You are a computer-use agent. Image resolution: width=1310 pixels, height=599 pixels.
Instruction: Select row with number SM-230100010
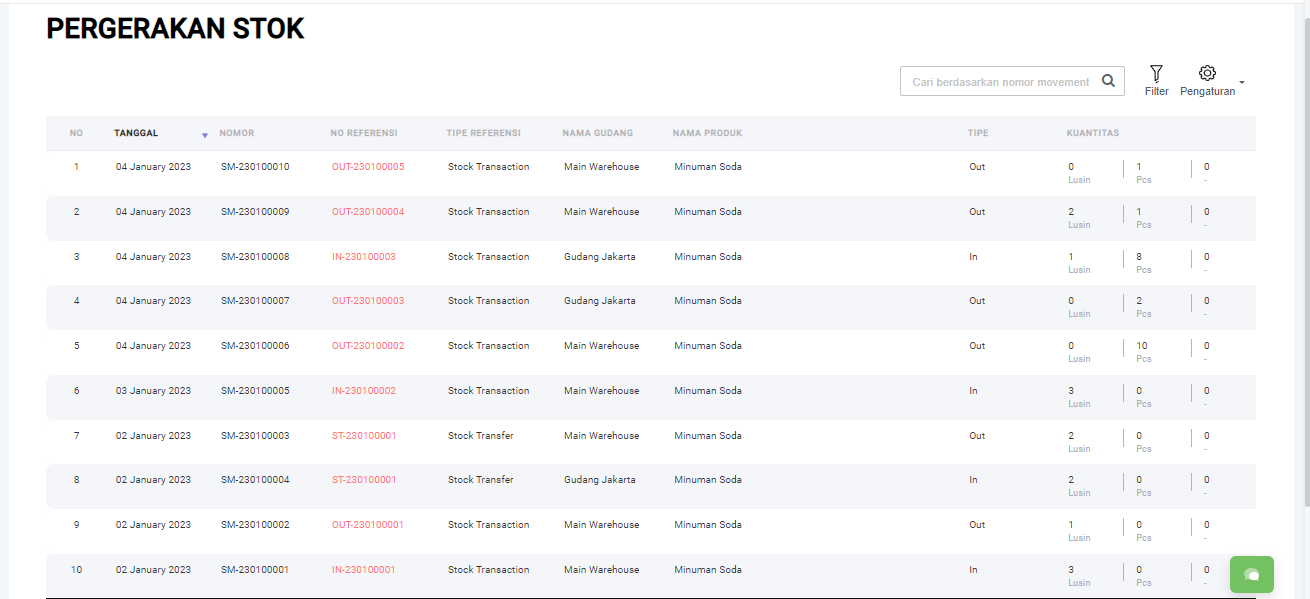tap(255, 167)
